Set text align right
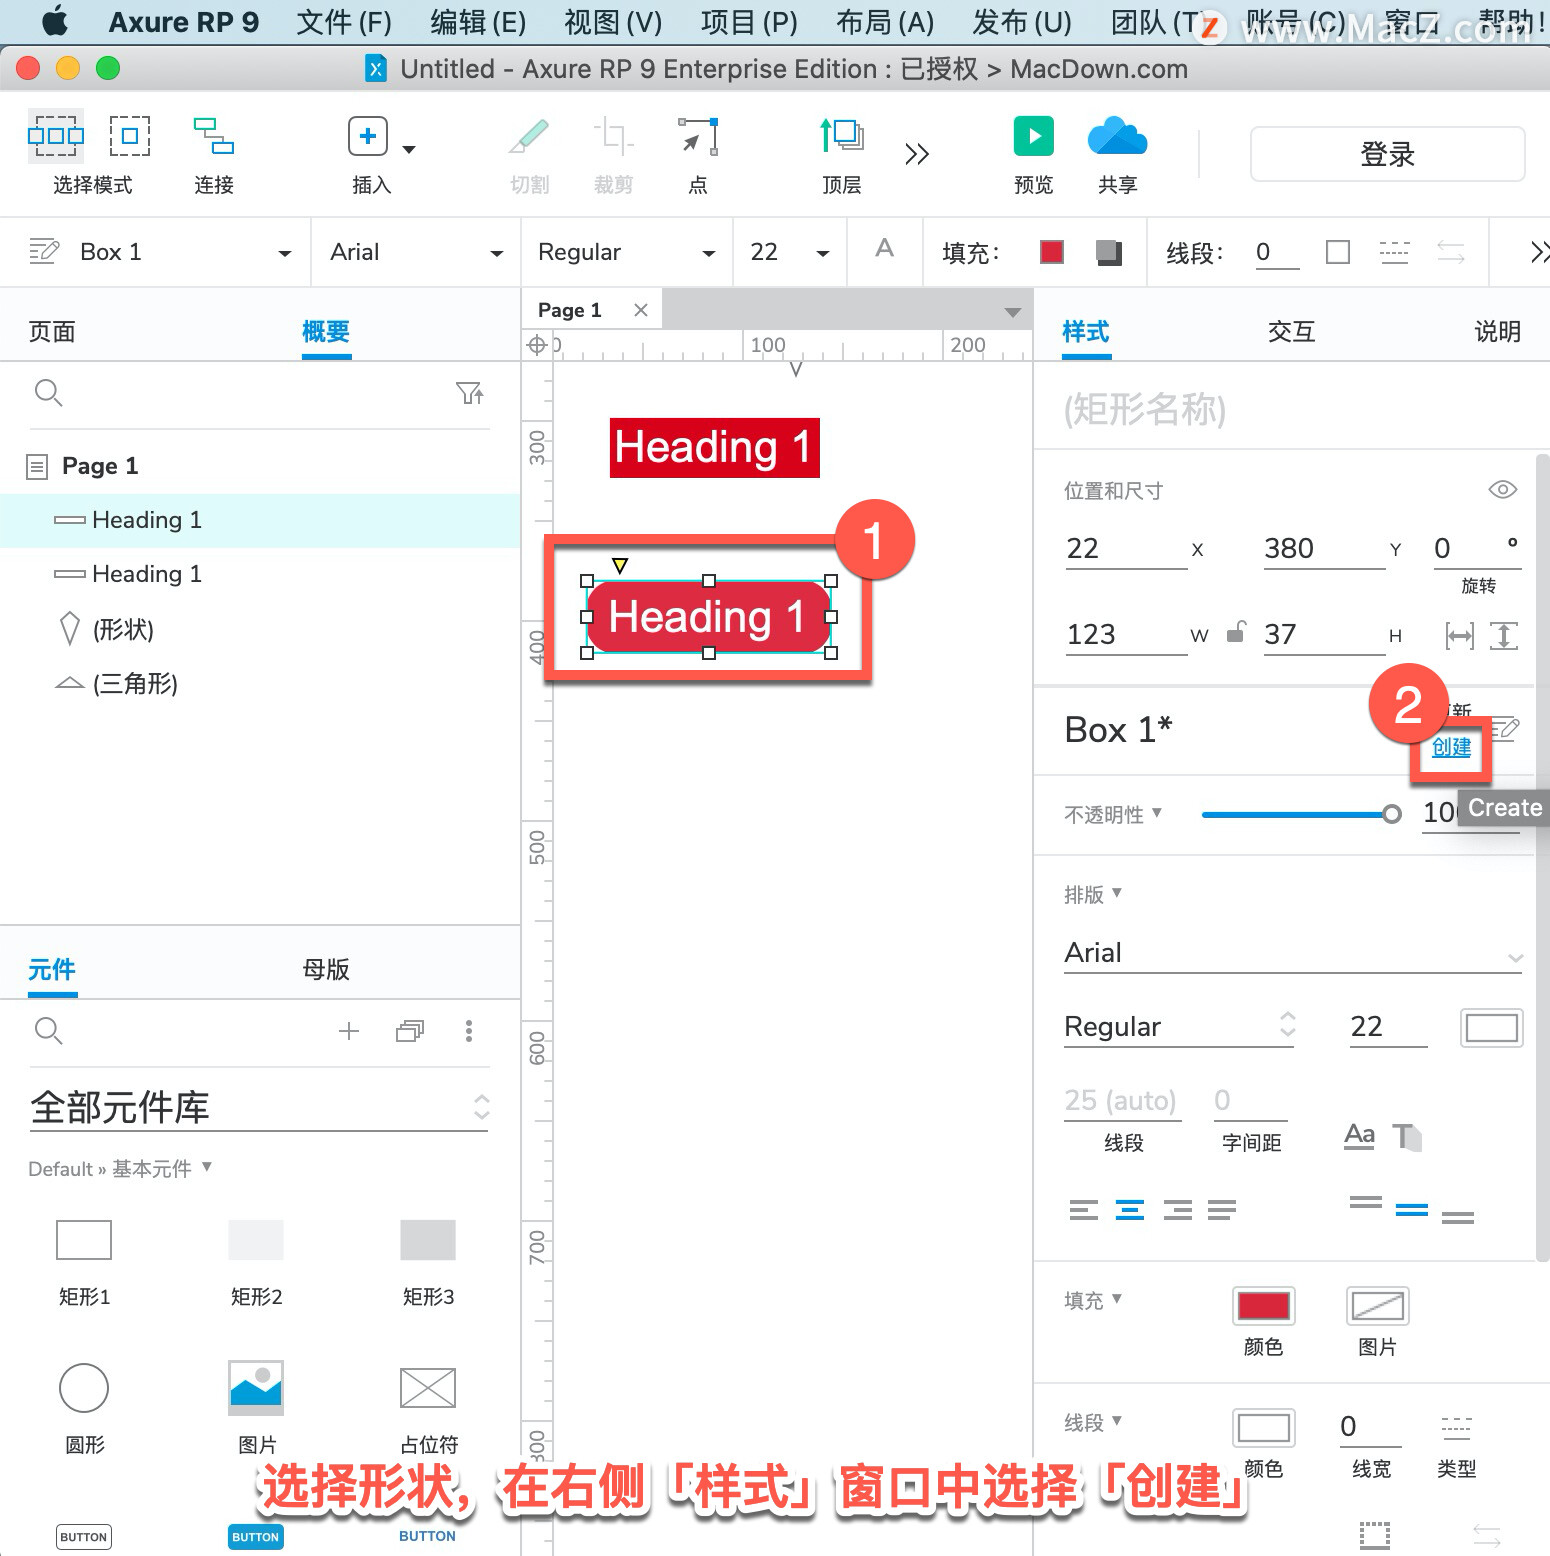1550x1556 pixels. coord(1177,1211)
